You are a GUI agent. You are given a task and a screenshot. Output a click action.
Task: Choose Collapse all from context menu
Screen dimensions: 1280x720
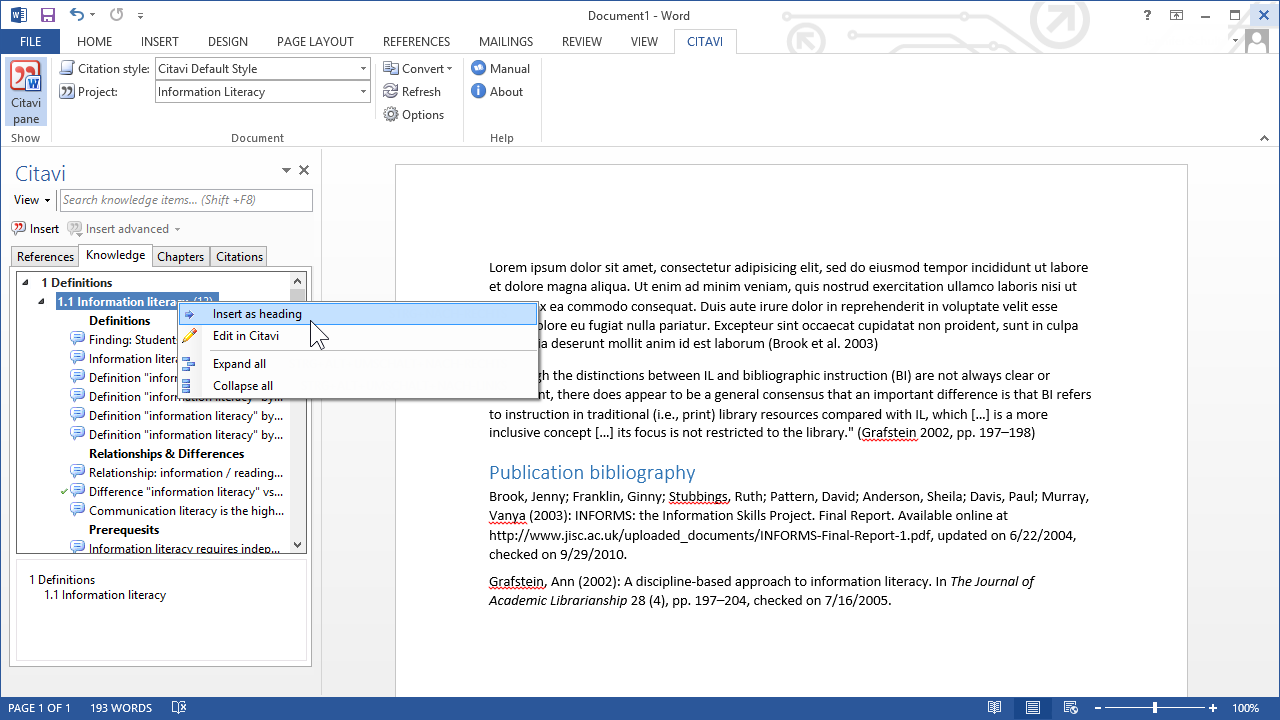pos(358,386)
